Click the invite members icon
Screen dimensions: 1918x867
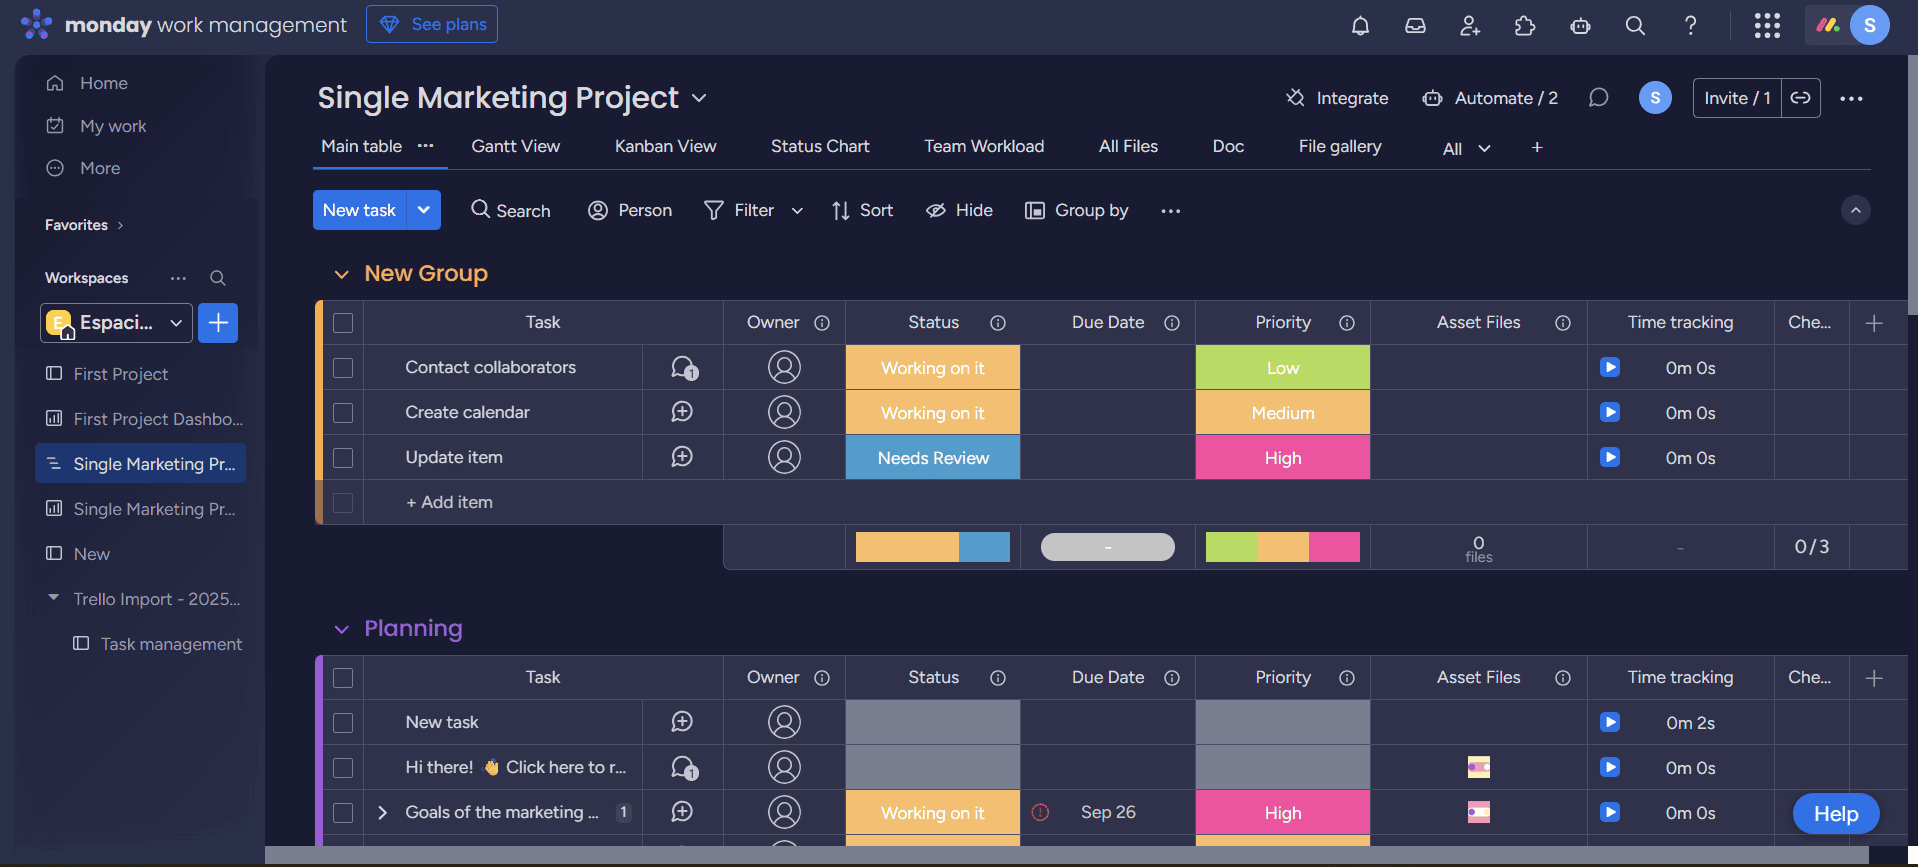[x=1469, y=26]
